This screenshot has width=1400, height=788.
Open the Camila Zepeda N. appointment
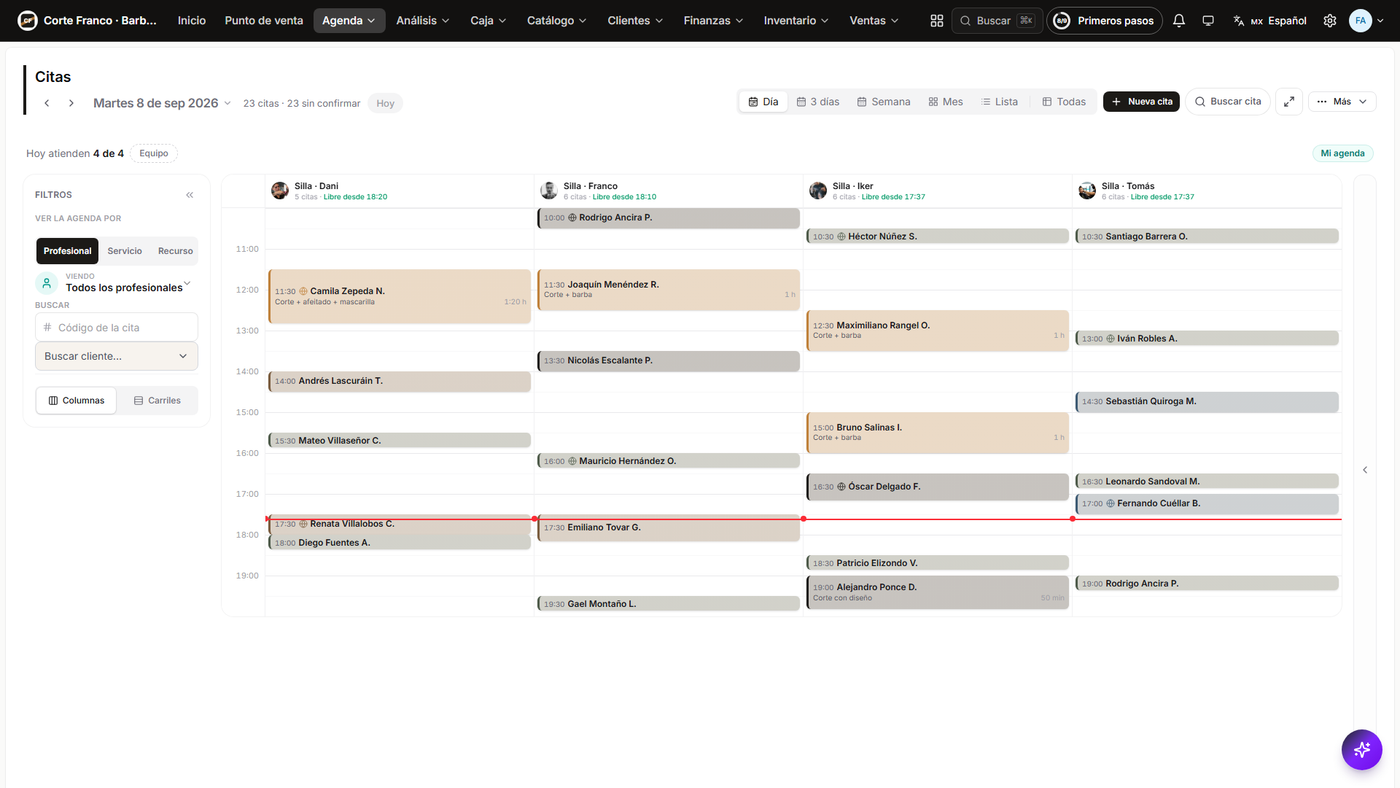pos(399,296)
